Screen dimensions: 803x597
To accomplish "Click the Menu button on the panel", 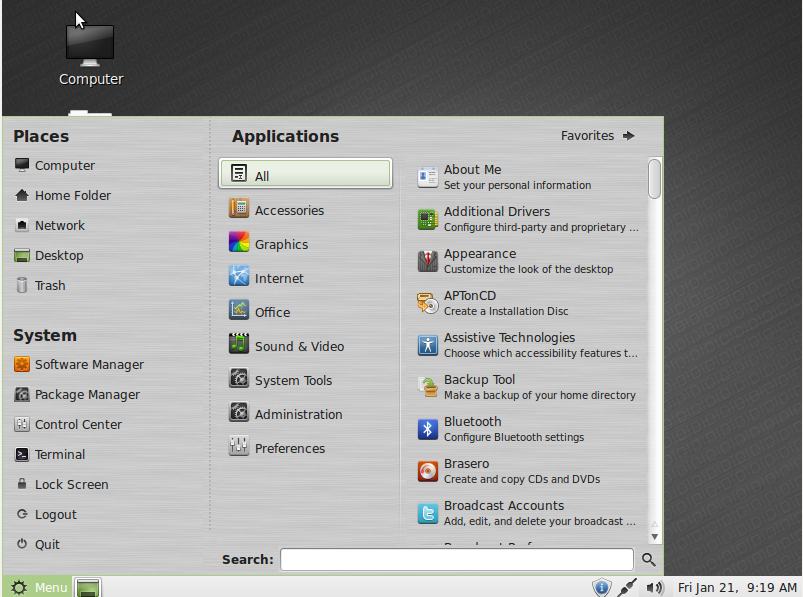I will [38, 587].
